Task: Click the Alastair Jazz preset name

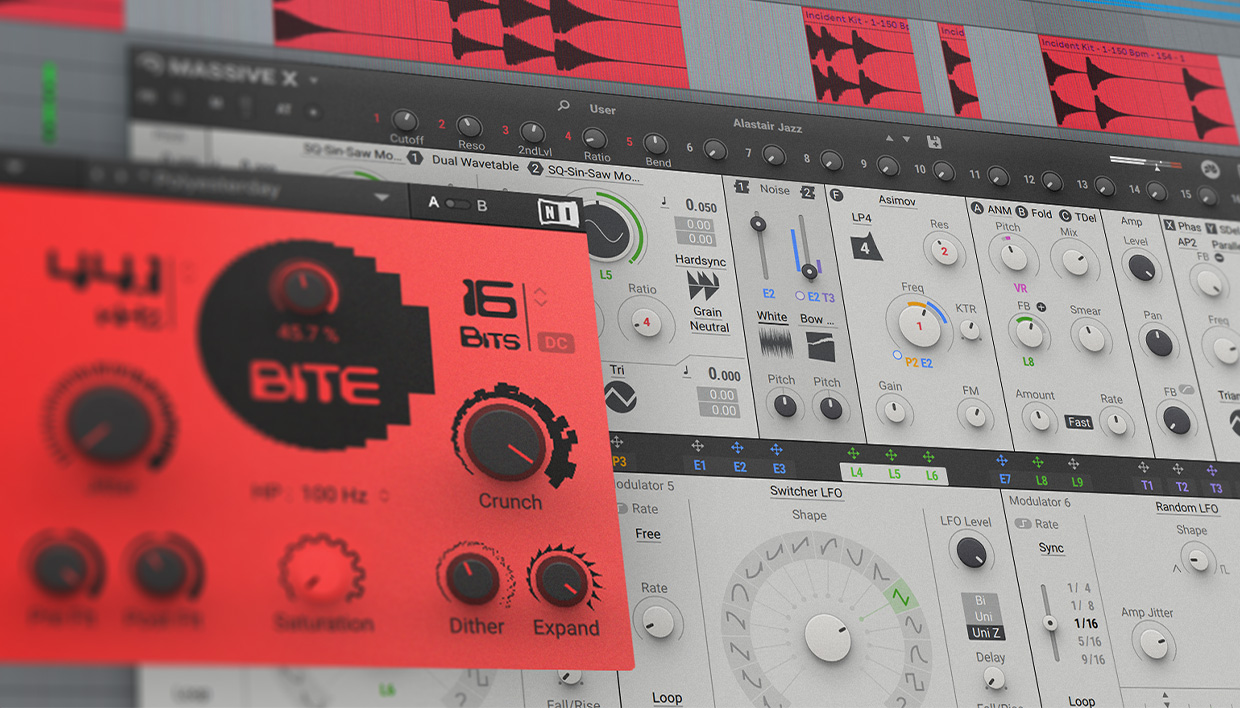Action: [770, 127]
